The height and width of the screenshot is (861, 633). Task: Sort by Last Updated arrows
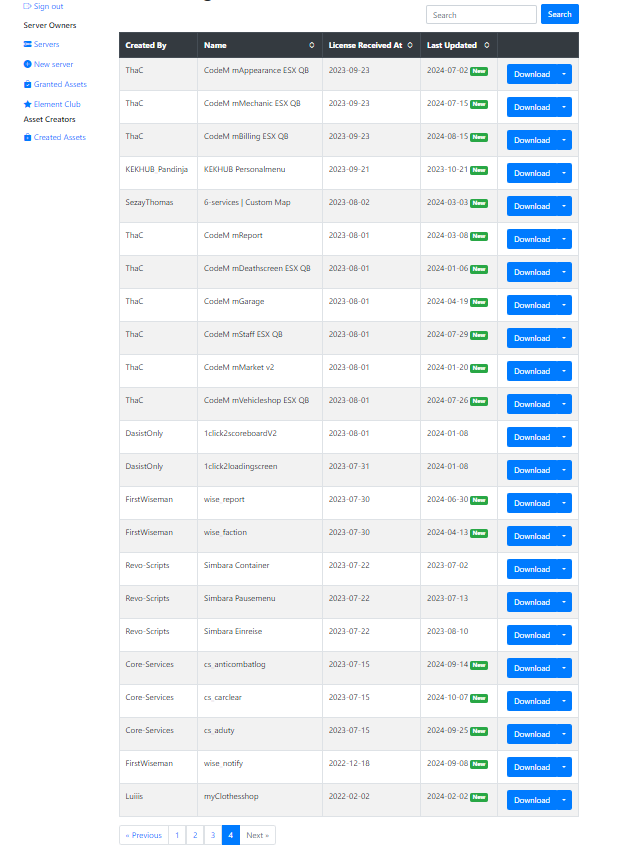pos(487,45)
